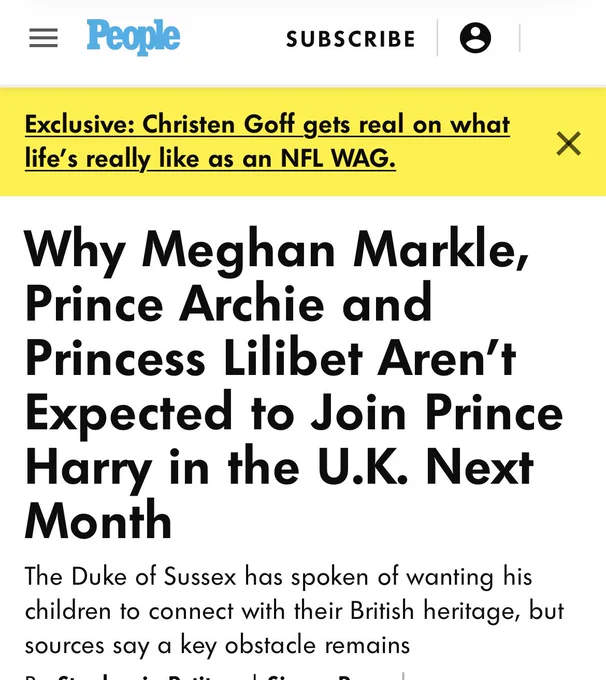Click the People logo
The height and width of the screenshot is (680, 606).
pos(133,37)
